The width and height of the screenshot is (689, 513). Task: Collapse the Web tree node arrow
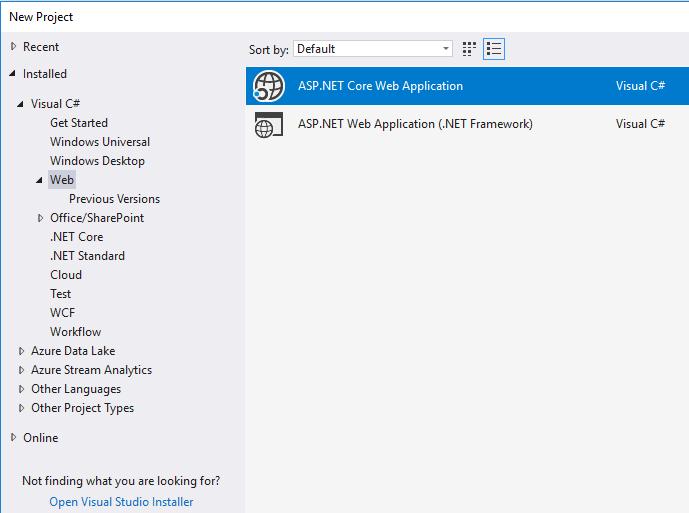click(40, 180)
